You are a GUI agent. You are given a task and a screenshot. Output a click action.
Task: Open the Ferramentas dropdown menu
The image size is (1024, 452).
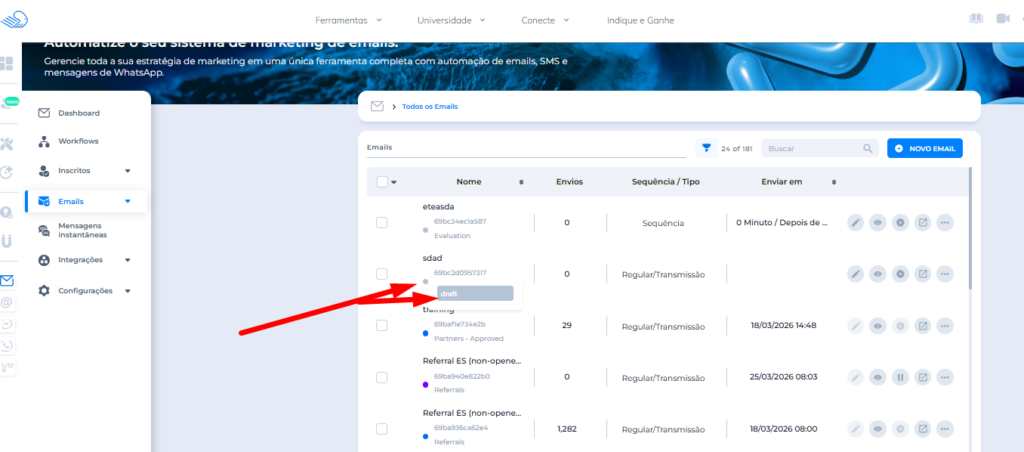(347, 20)
